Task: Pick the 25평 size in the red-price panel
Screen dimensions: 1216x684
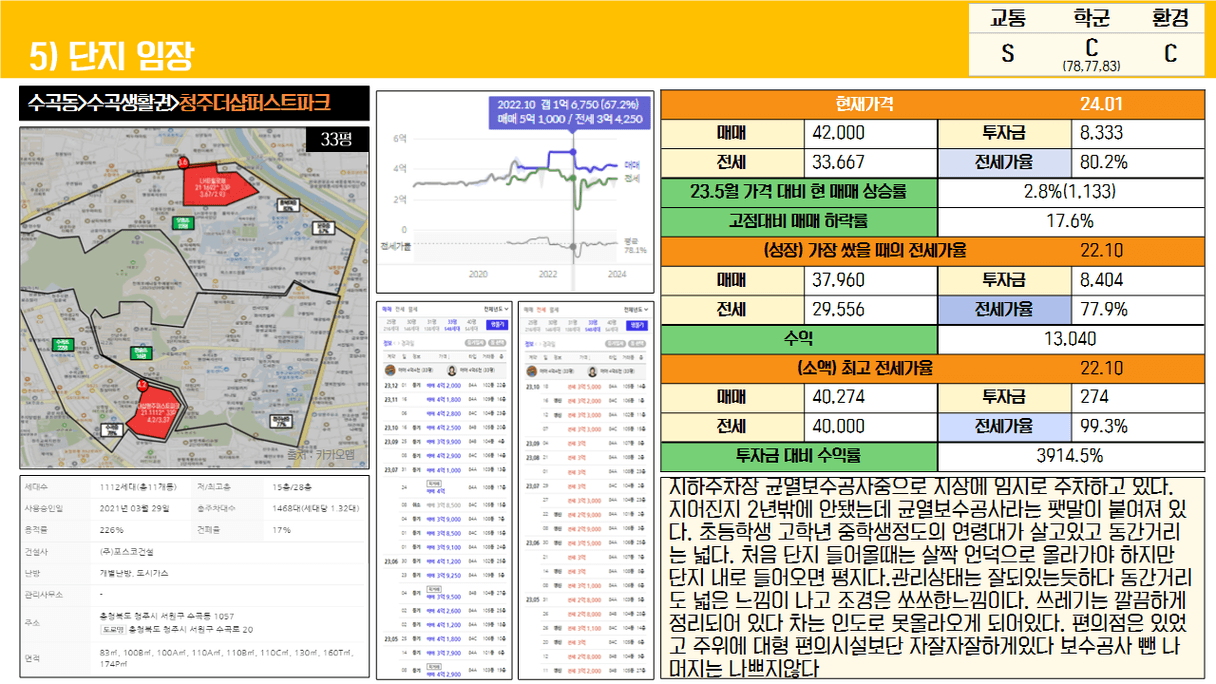Action: (534, 324)
